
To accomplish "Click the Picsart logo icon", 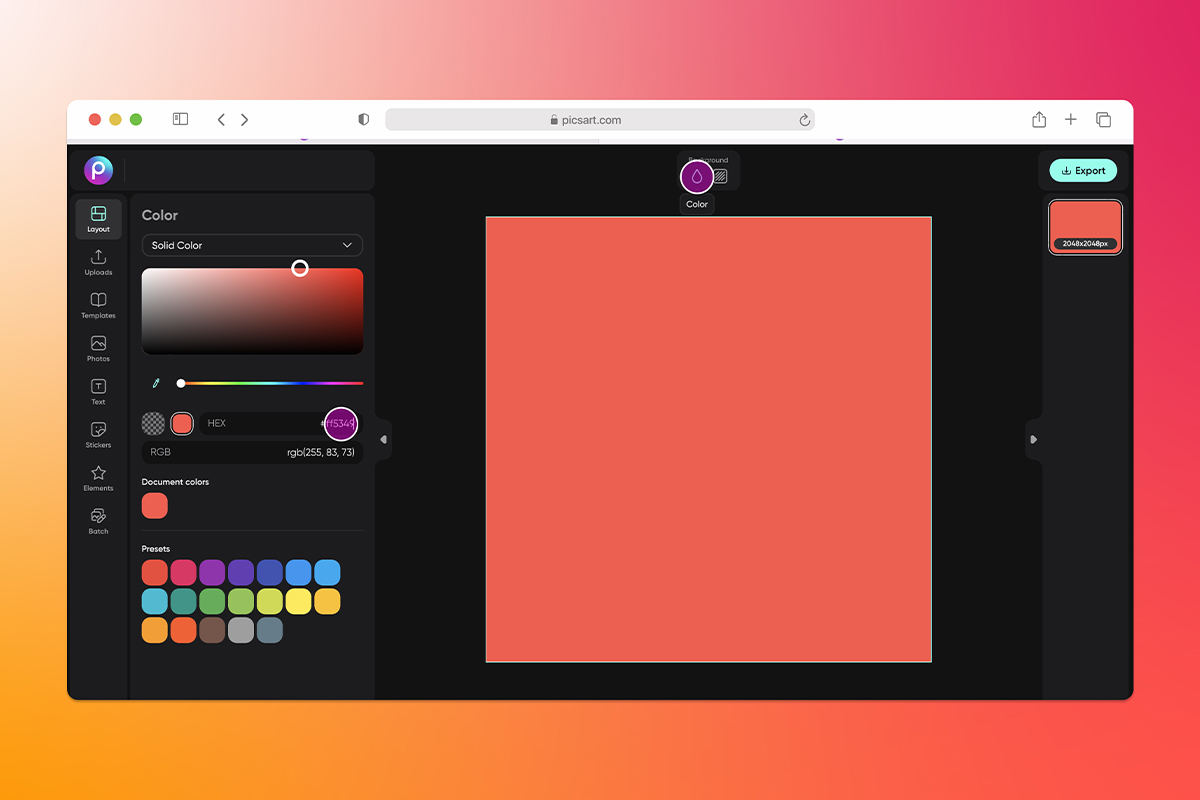I will pos(98,170).
